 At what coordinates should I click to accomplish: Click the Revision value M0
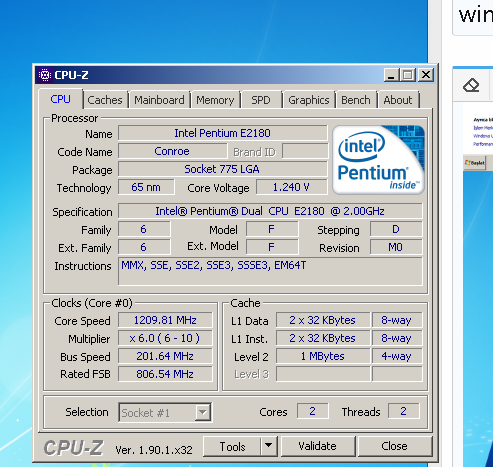pos(396,247)
